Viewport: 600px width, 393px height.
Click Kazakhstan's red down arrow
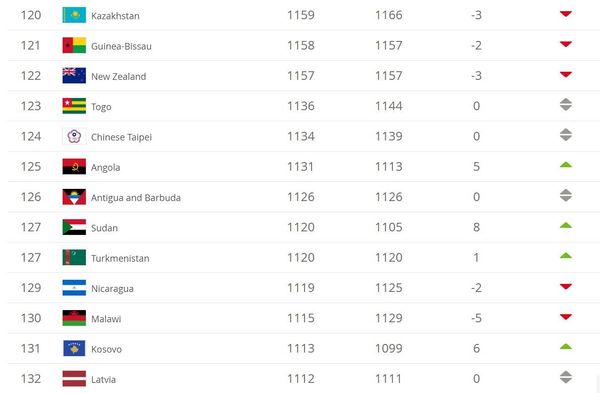coord(566,14)
